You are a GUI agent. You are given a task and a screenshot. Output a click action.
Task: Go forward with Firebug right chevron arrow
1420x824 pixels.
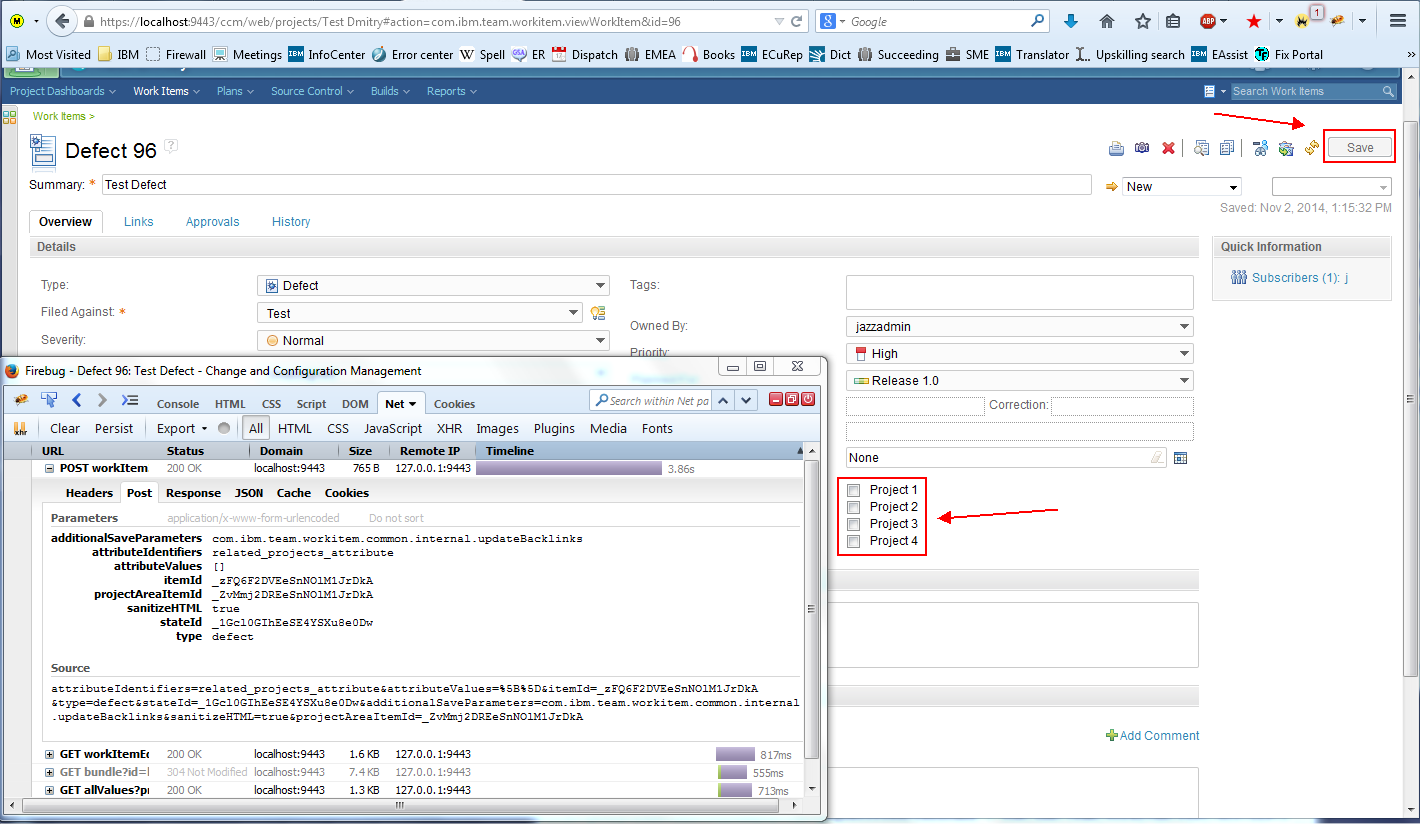coord(102,400)
